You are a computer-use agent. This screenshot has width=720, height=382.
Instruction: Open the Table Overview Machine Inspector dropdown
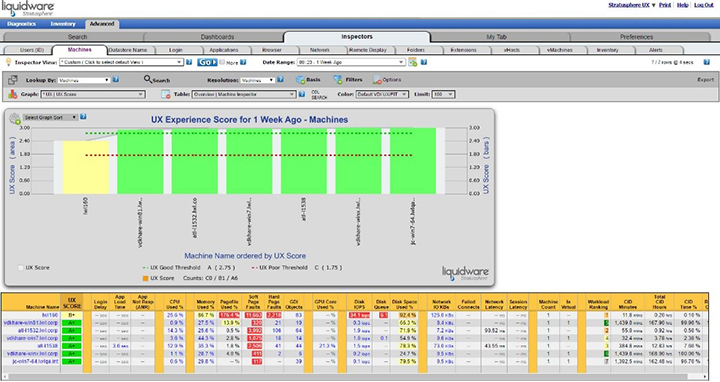[x=244, y=94]
